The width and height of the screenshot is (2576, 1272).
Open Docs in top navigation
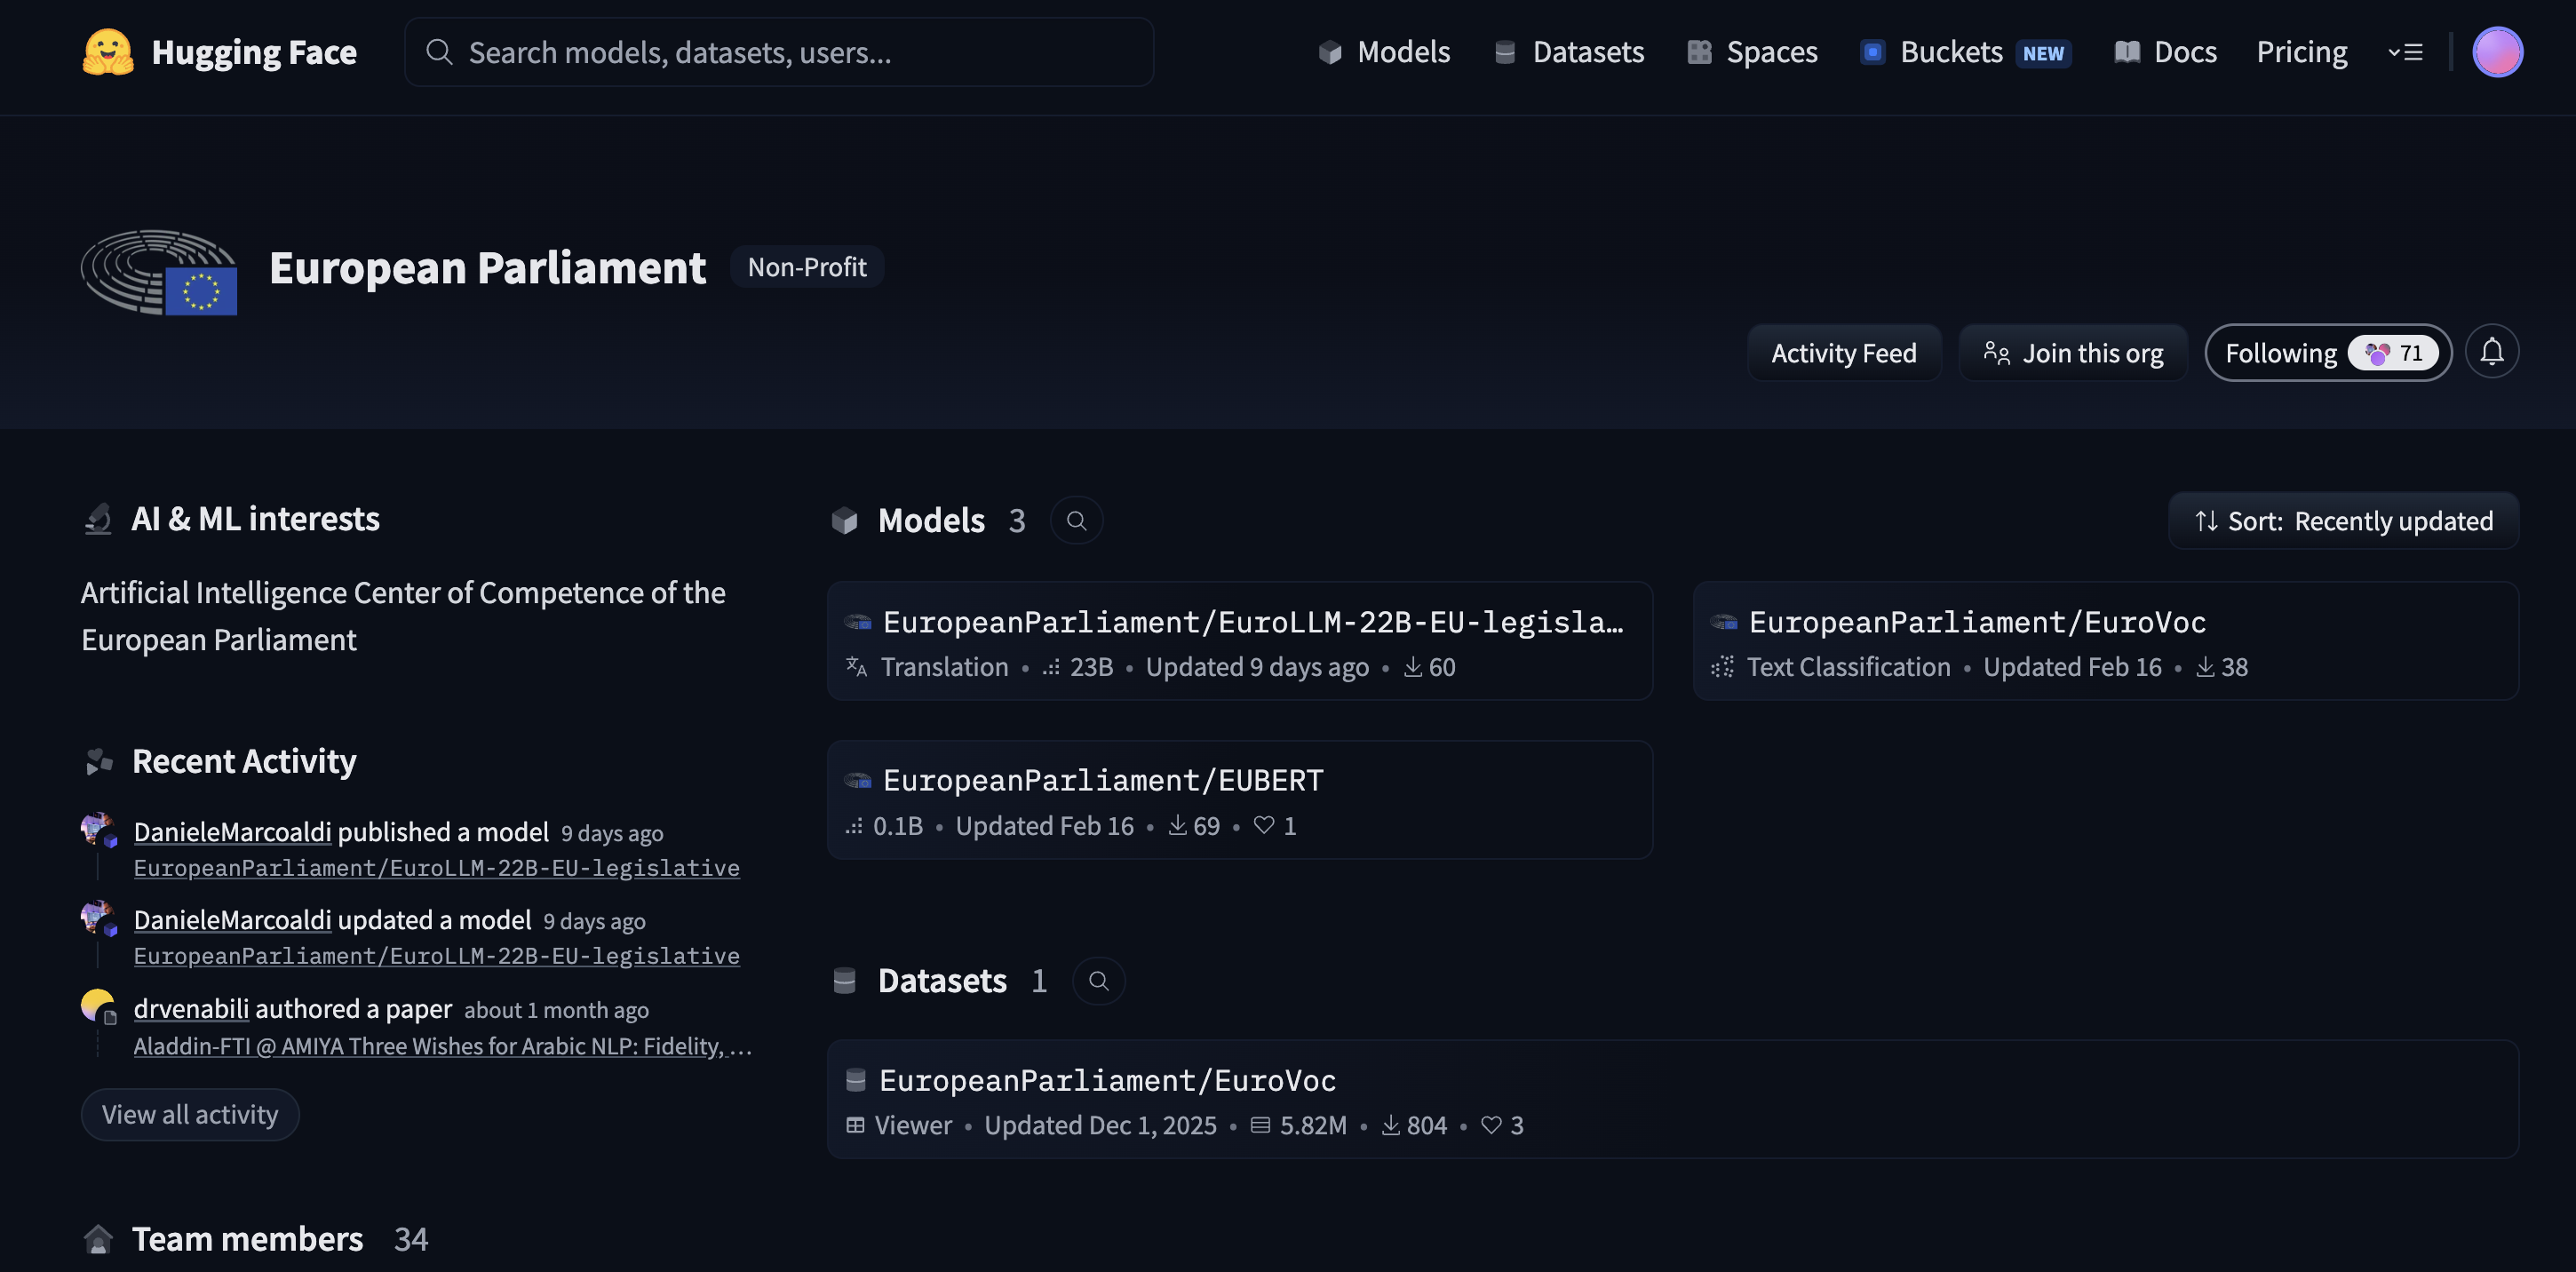[x=2166, y=52]
